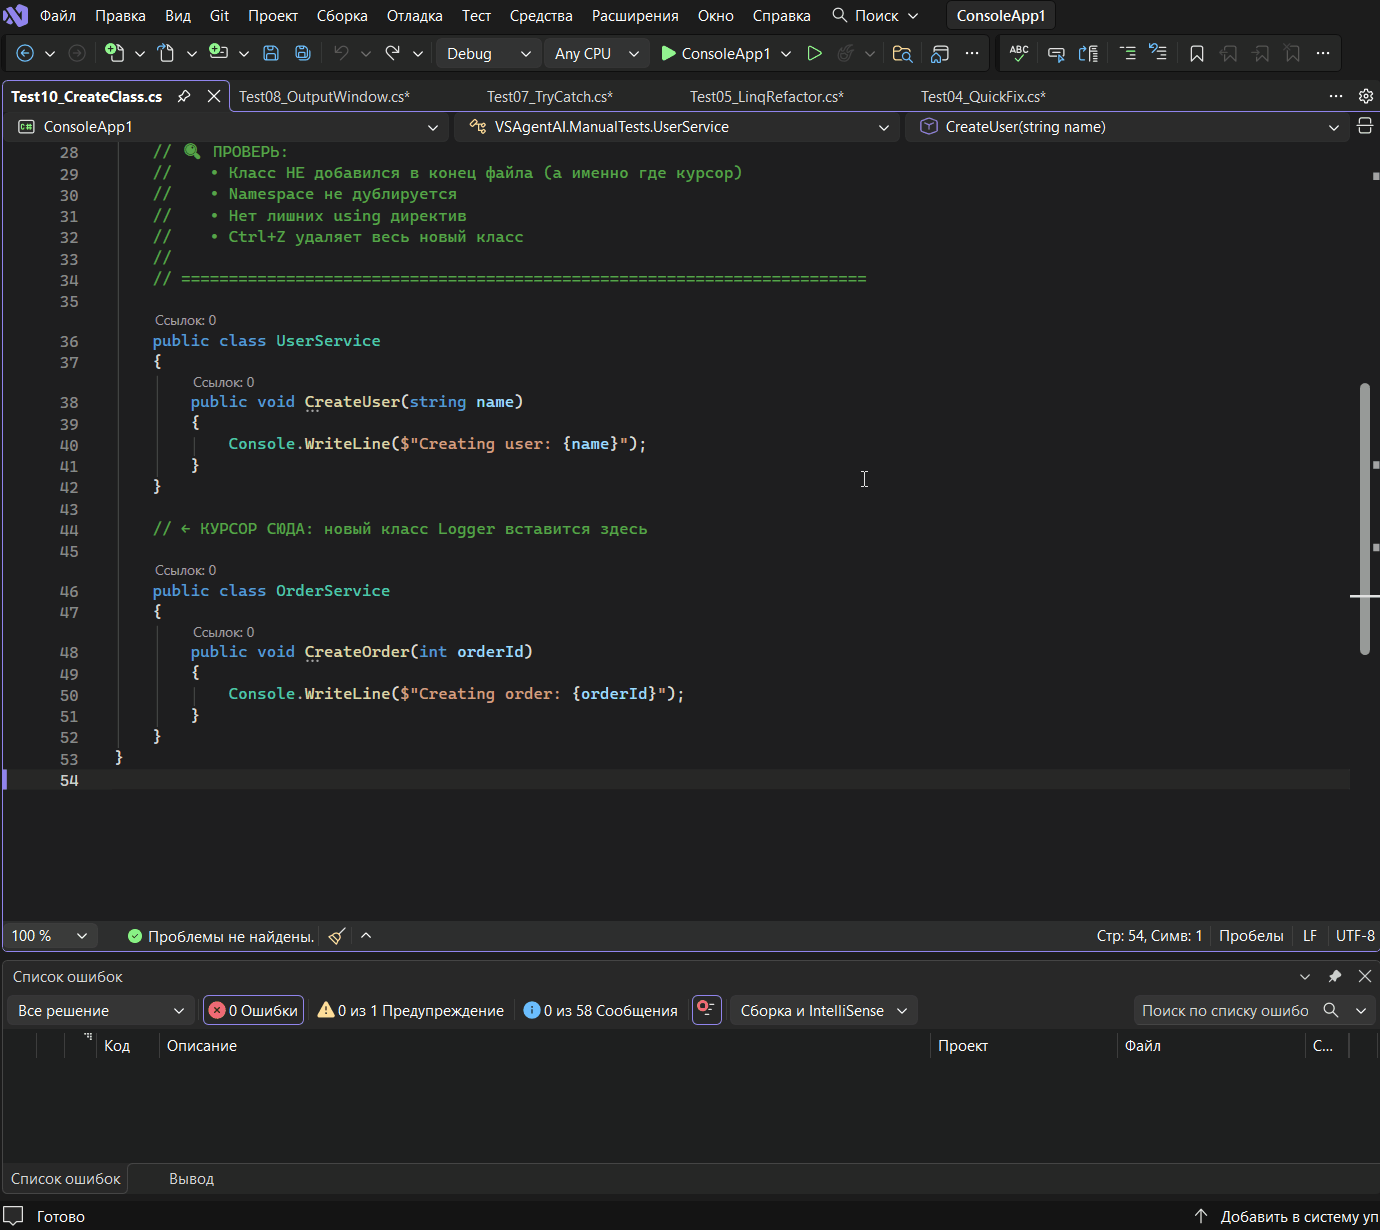Toggle the 58 Сообщения messages filter
1380x1230 pixels.
tap(600, 1010)
